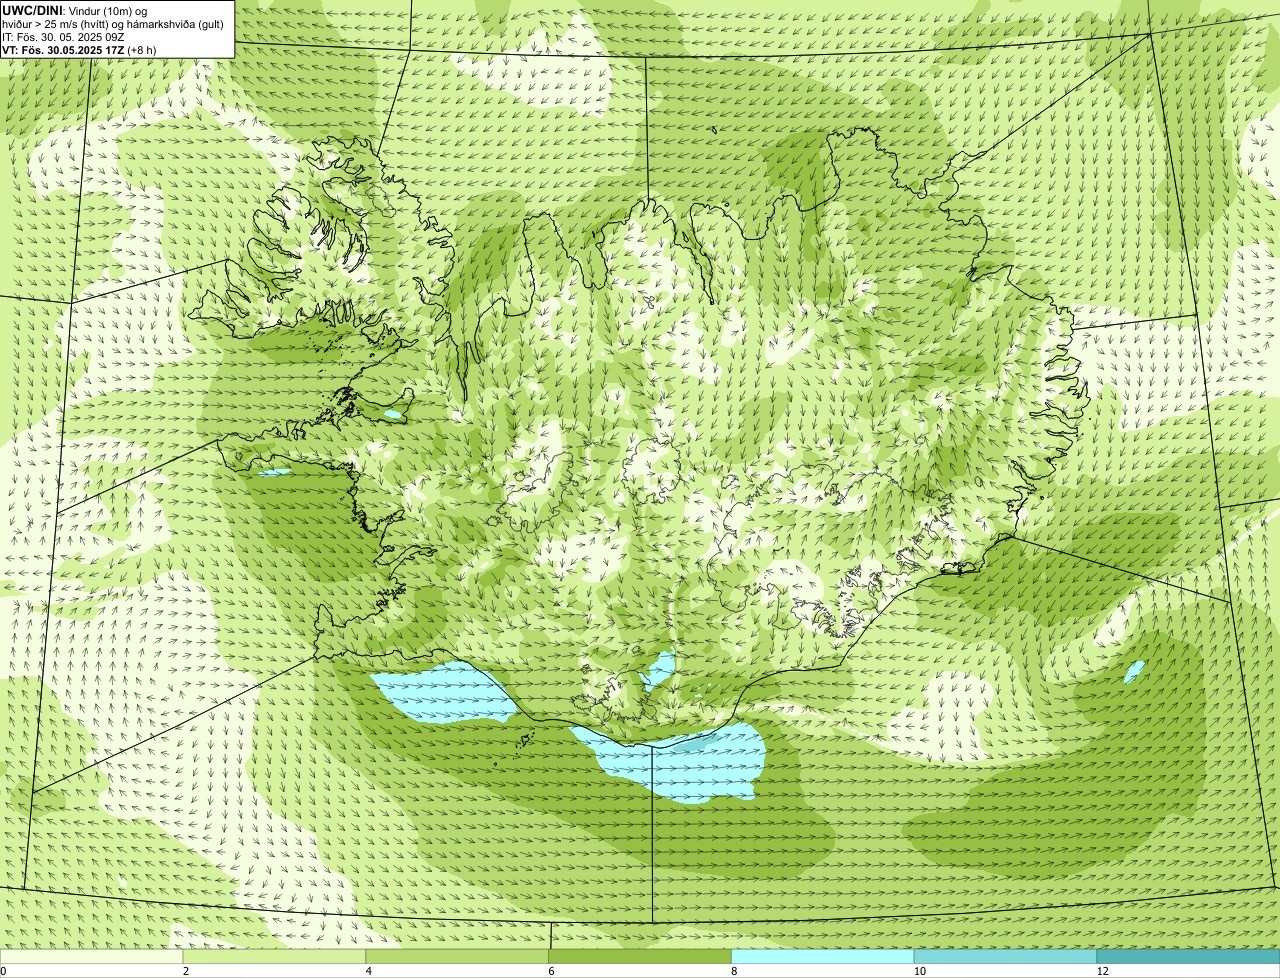Click the legend tick label '10'
The height and width of the screenshot is (978, 1280).
[919, 971]
